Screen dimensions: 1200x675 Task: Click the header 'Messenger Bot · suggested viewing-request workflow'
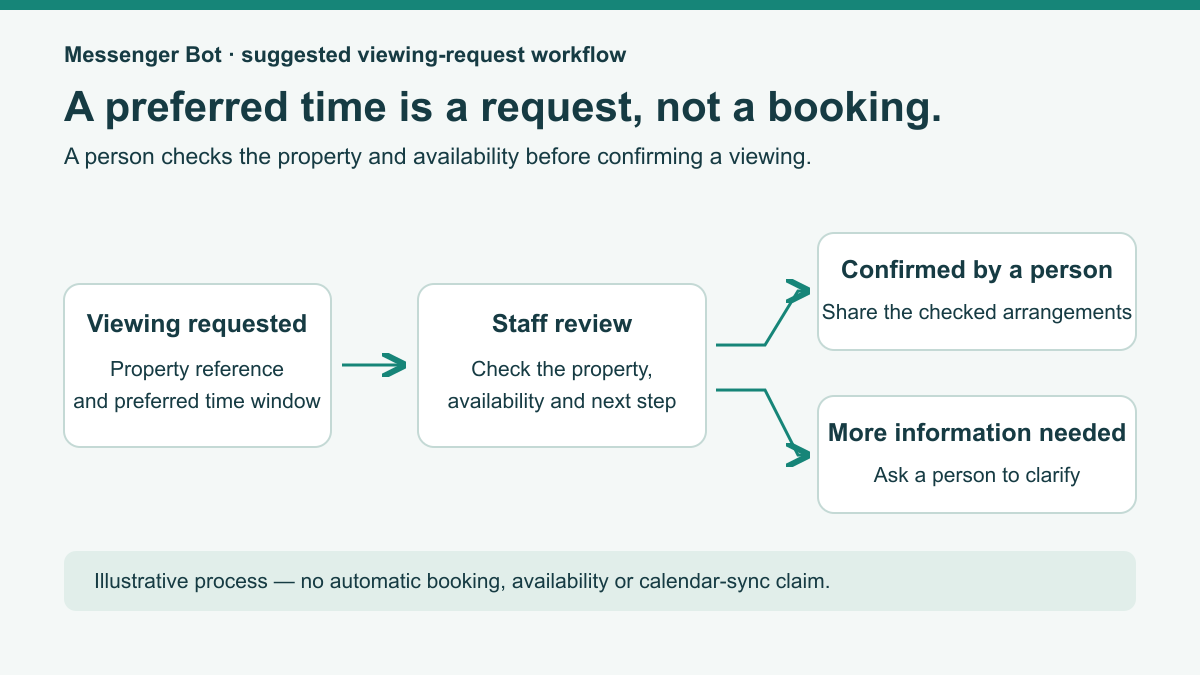[x=345, y=55]
